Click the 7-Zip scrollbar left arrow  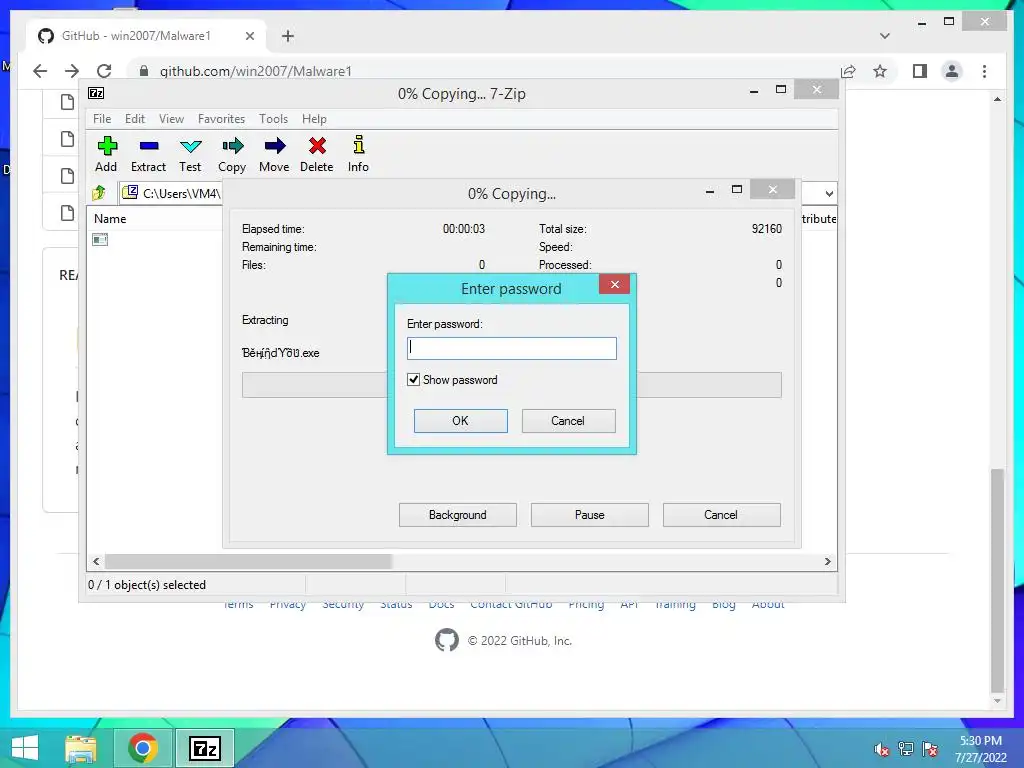click(x=97, y=562)
